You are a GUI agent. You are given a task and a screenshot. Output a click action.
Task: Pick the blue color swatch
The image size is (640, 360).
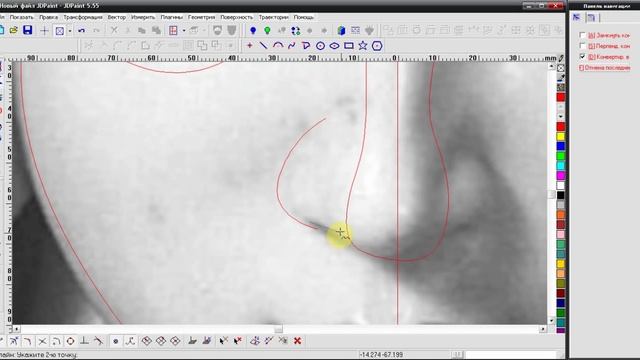[x=561, y=146]
